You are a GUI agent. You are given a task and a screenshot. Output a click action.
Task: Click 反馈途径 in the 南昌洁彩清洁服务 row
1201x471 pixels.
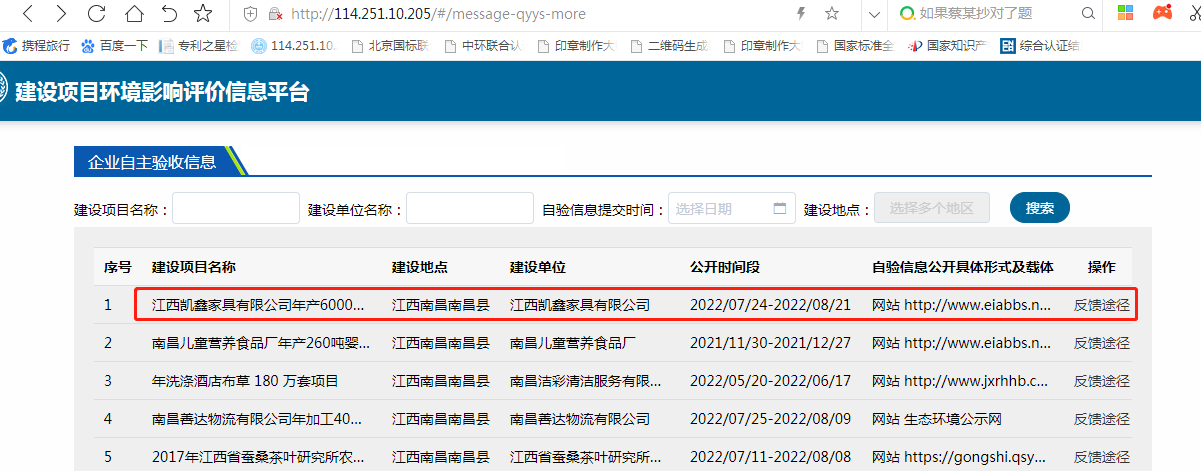click(x=1102, y=381)
